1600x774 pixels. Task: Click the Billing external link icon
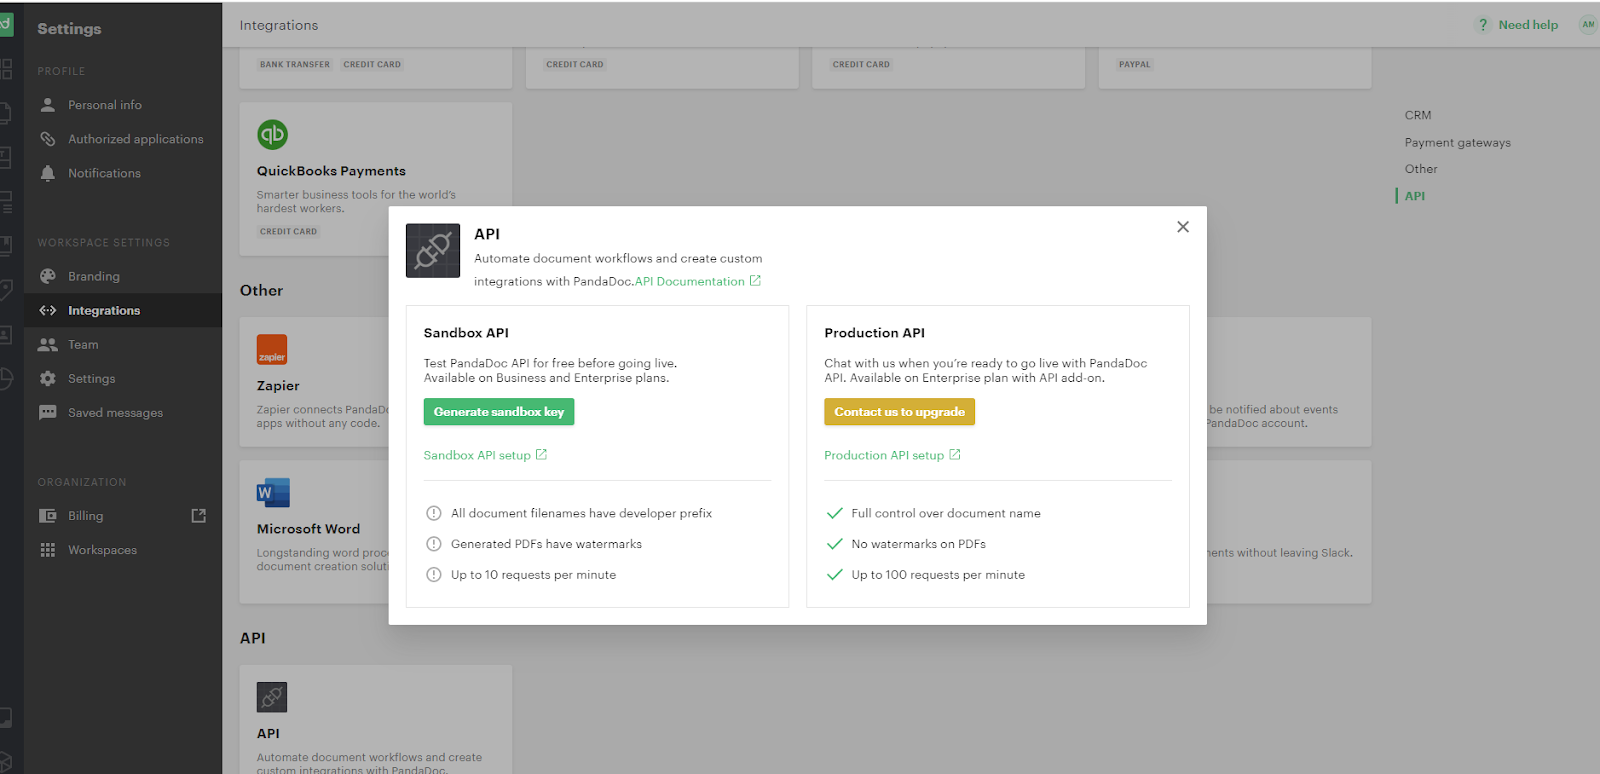point(198,515)
